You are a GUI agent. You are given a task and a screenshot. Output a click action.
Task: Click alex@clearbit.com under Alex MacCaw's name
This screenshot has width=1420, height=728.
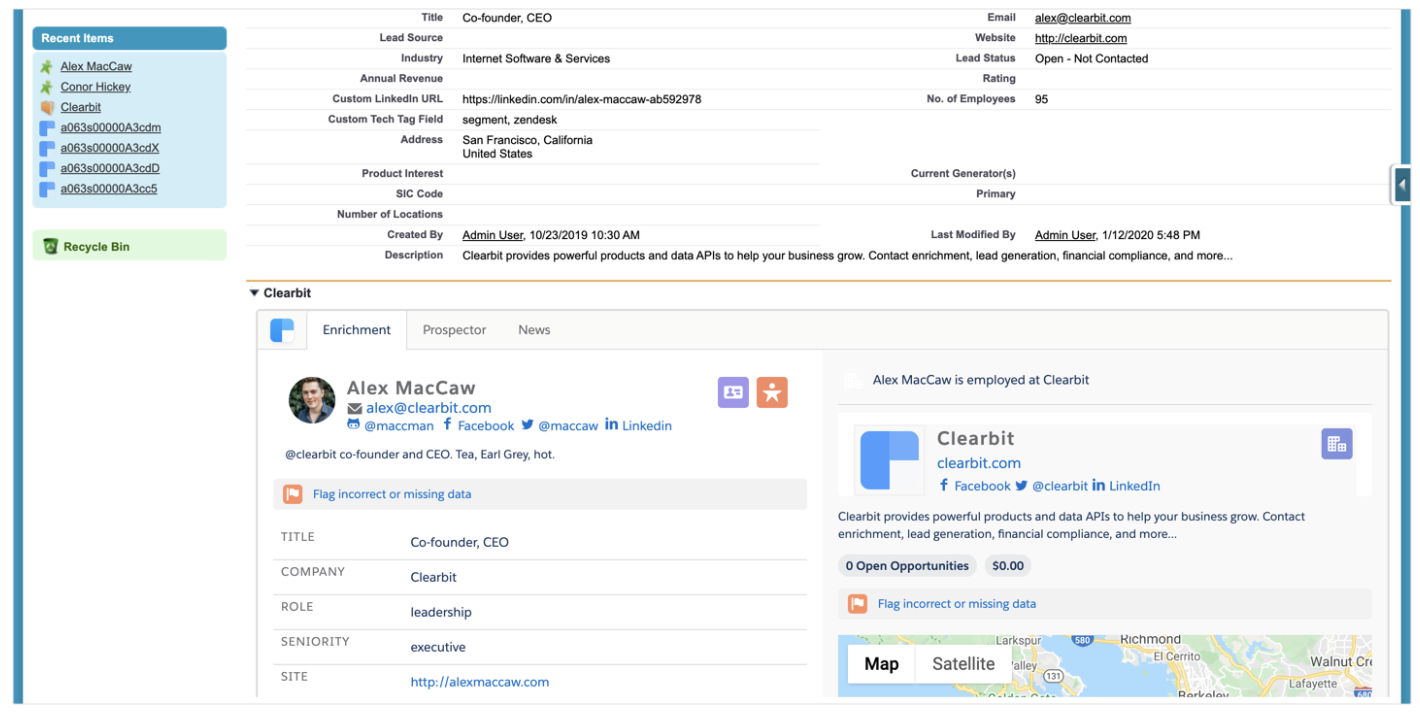click(x=428, y=408)
